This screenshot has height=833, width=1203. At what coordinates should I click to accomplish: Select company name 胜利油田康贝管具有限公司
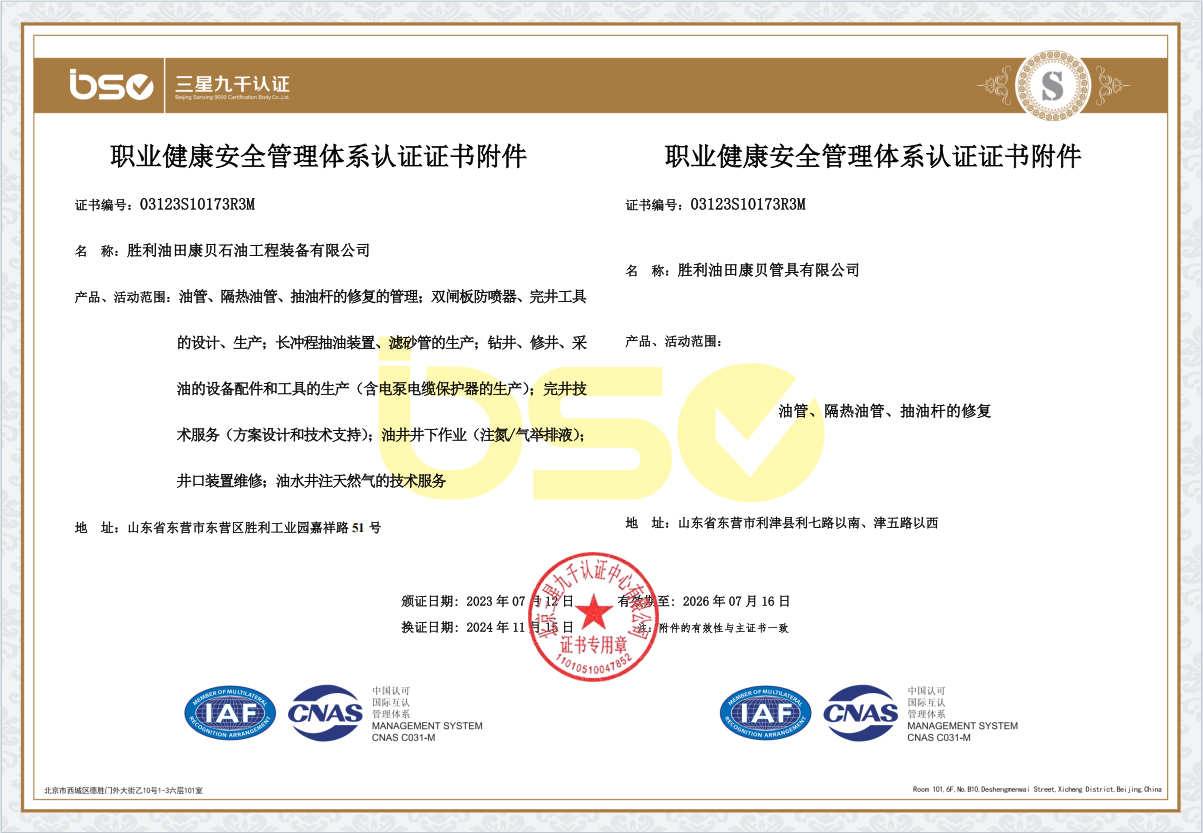point(768,270)
